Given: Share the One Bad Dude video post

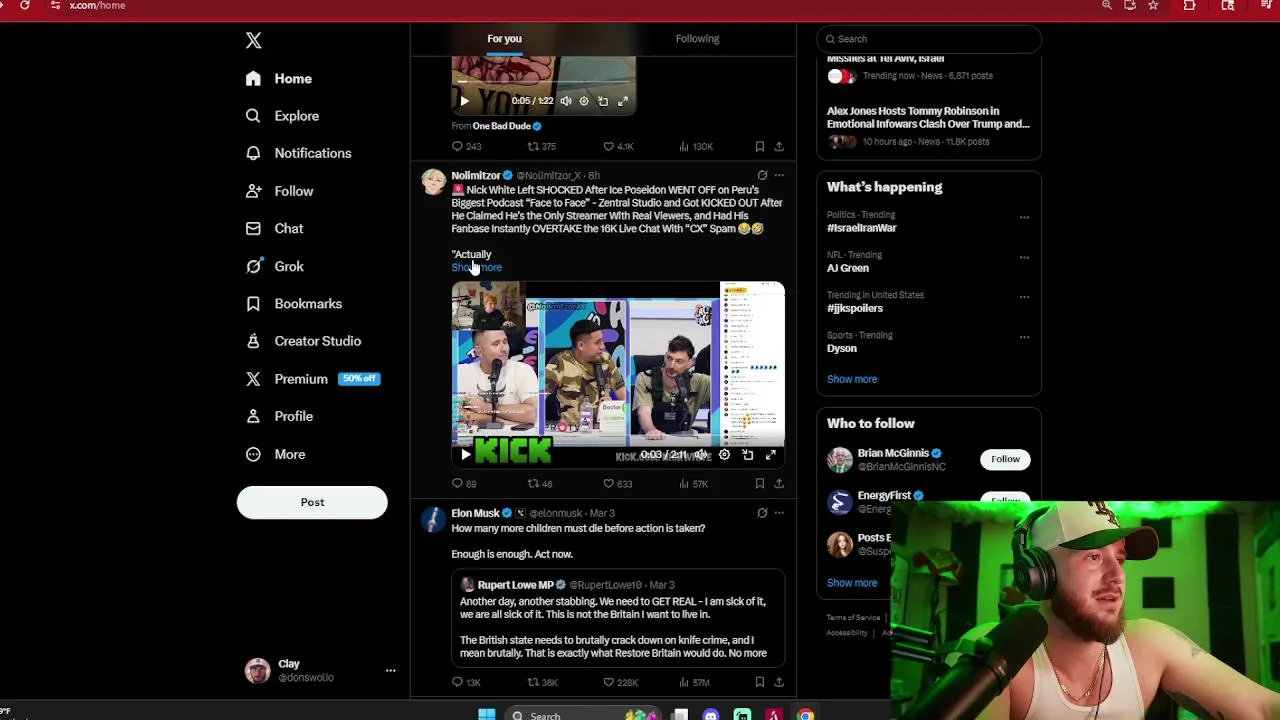Looking at the screenshot, I should (x=779, y=147).
